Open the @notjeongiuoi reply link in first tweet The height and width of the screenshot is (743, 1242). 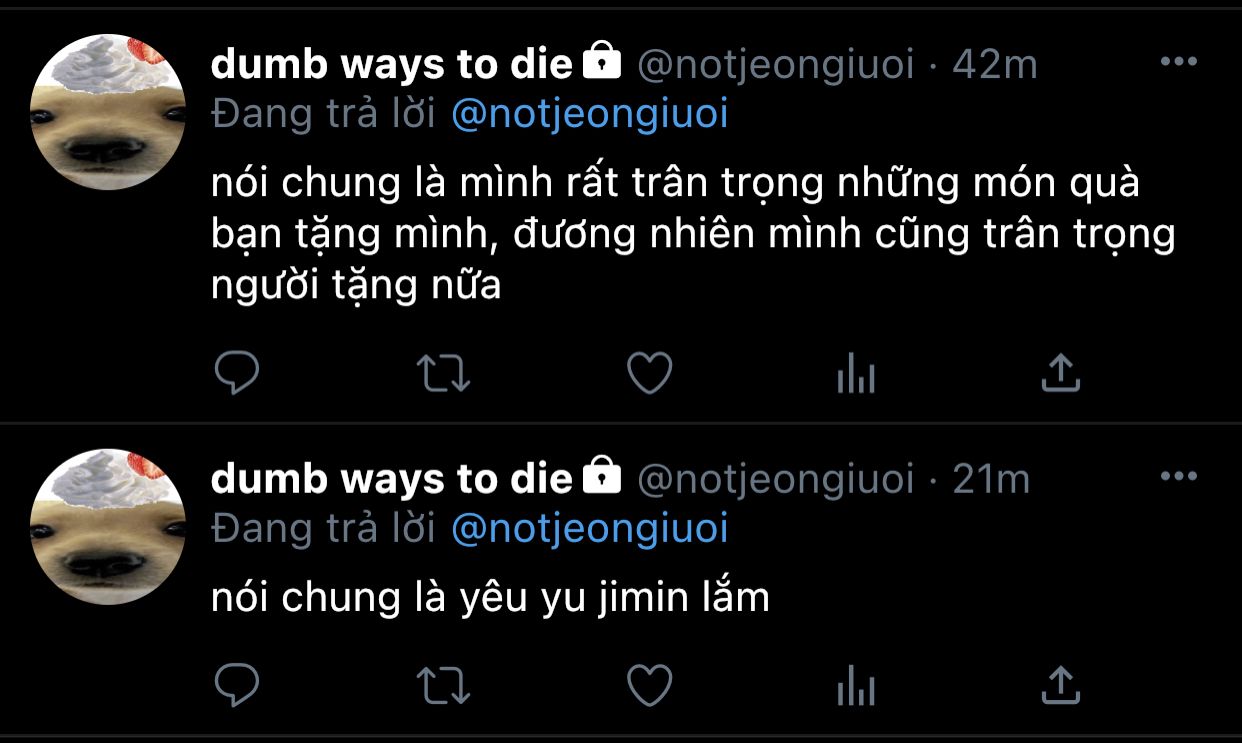pos(590,115)
